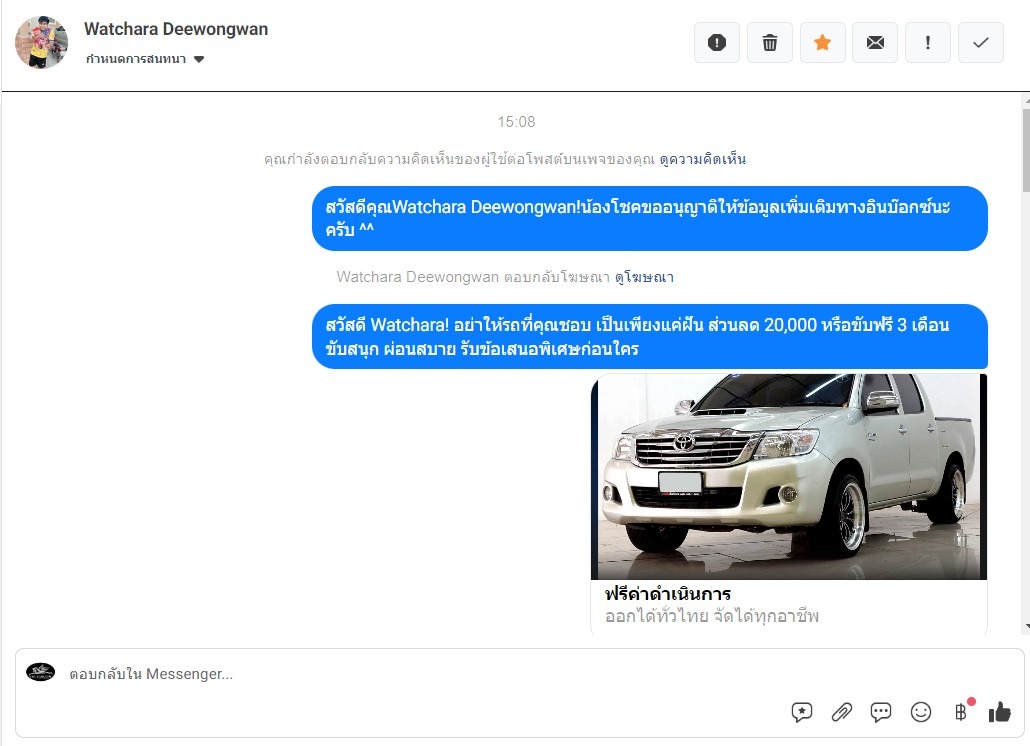Image resolution: width=1030 pixels, height=746 pixels.
Task: Delete conversation using the trash icon
Action: pyautogui.click(x=770, y=43)
